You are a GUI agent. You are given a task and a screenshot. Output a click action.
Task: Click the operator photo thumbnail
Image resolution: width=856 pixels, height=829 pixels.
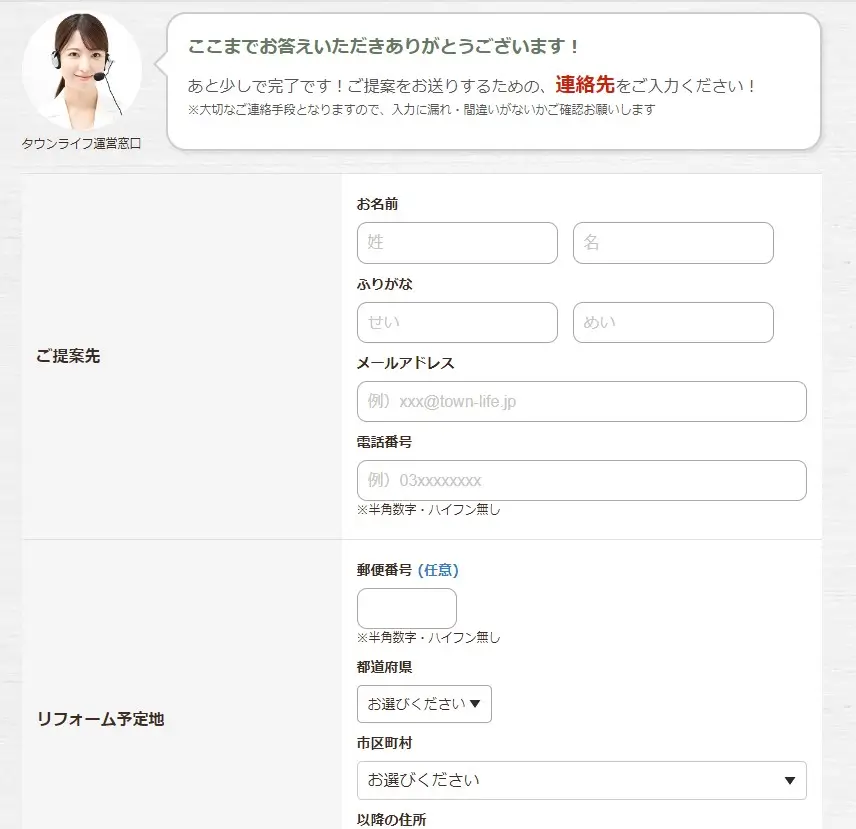[82, 71]
